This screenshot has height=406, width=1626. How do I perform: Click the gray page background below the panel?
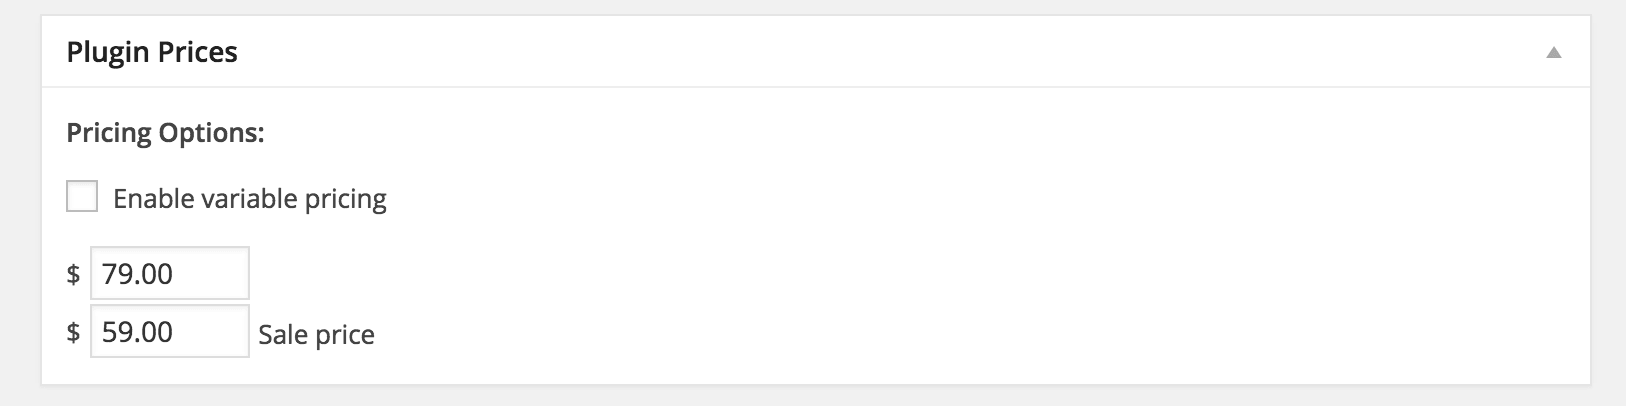pyautogui.click(x=800, y=396)
